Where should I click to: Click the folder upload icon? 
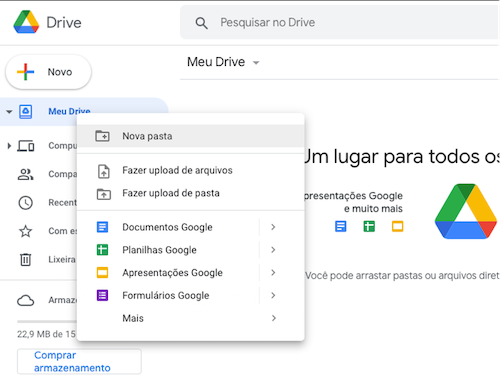[x=104, y=194]
